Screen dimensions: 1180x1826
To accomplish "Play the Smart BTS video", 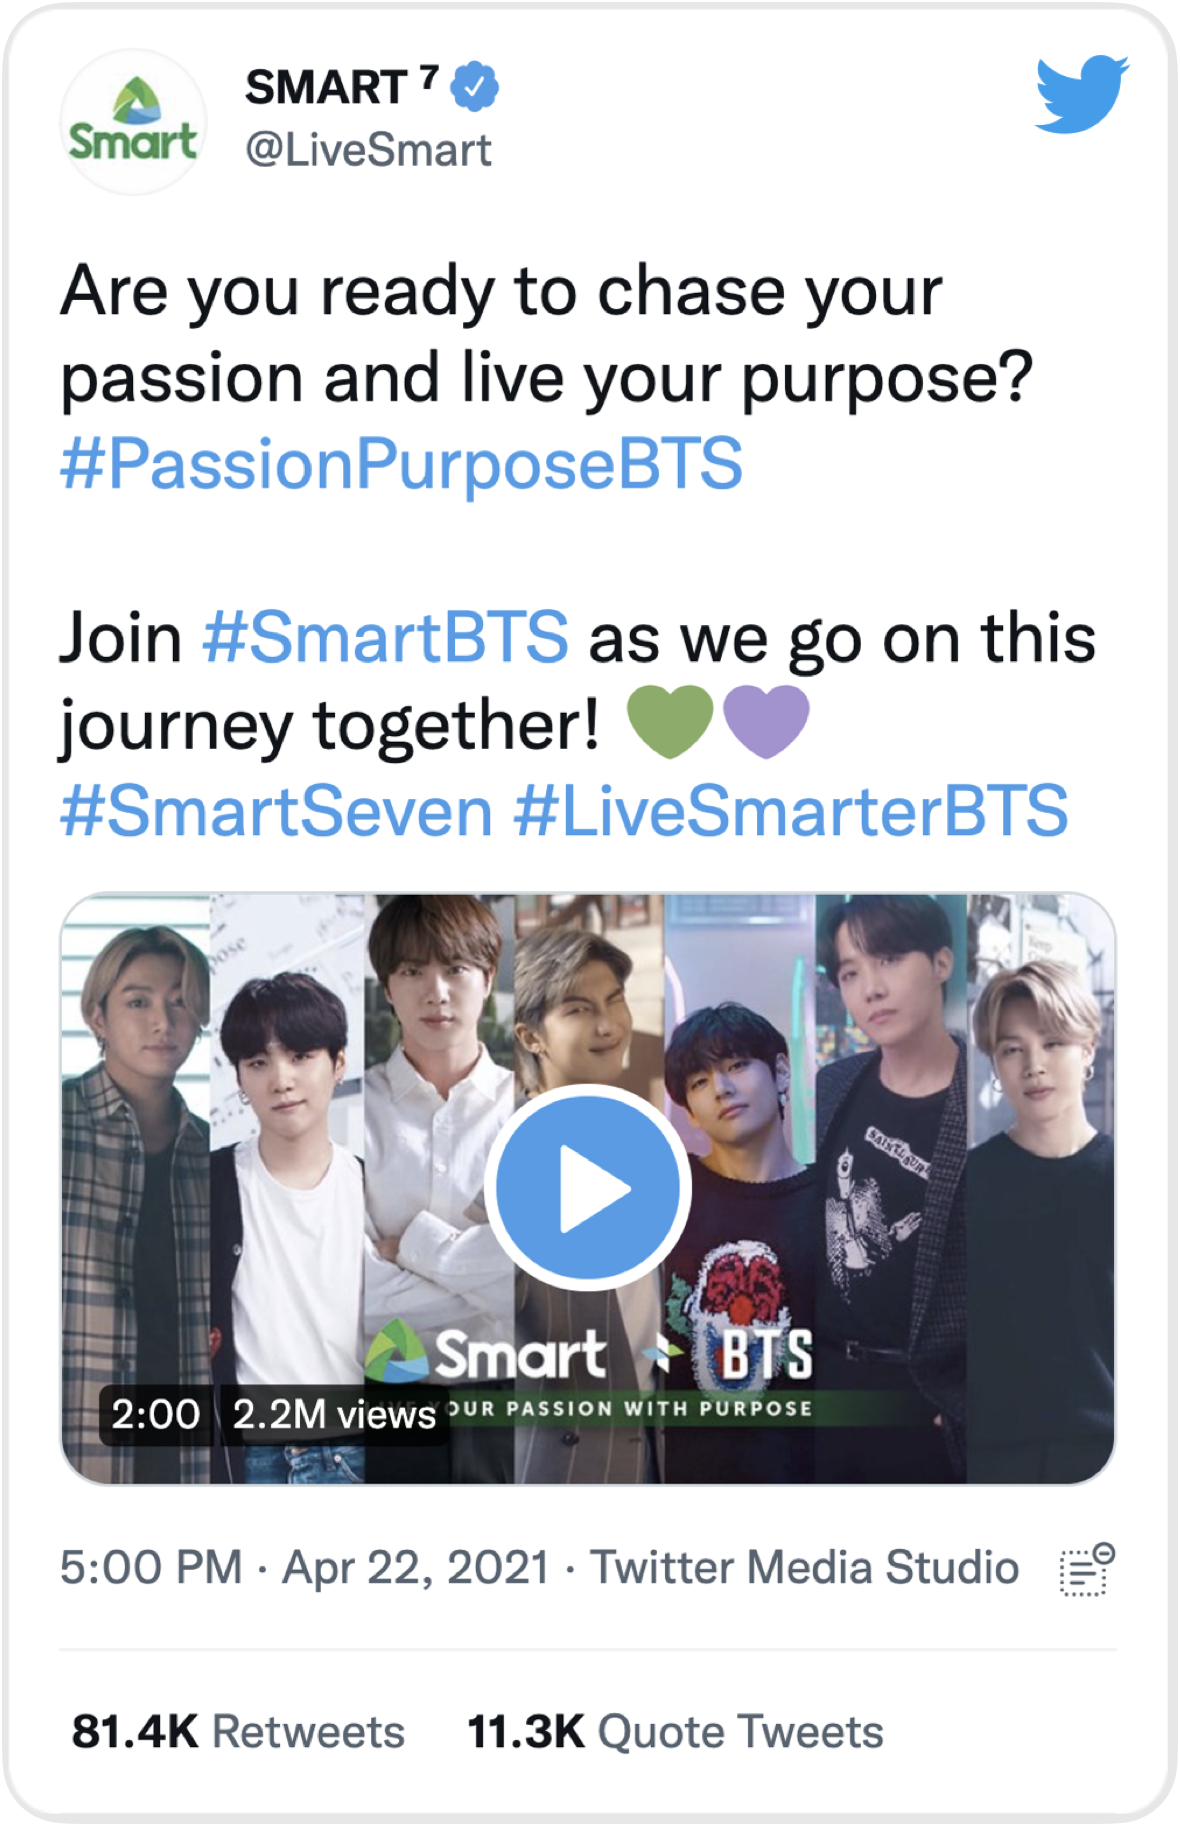I will (x=588, y=1187).
